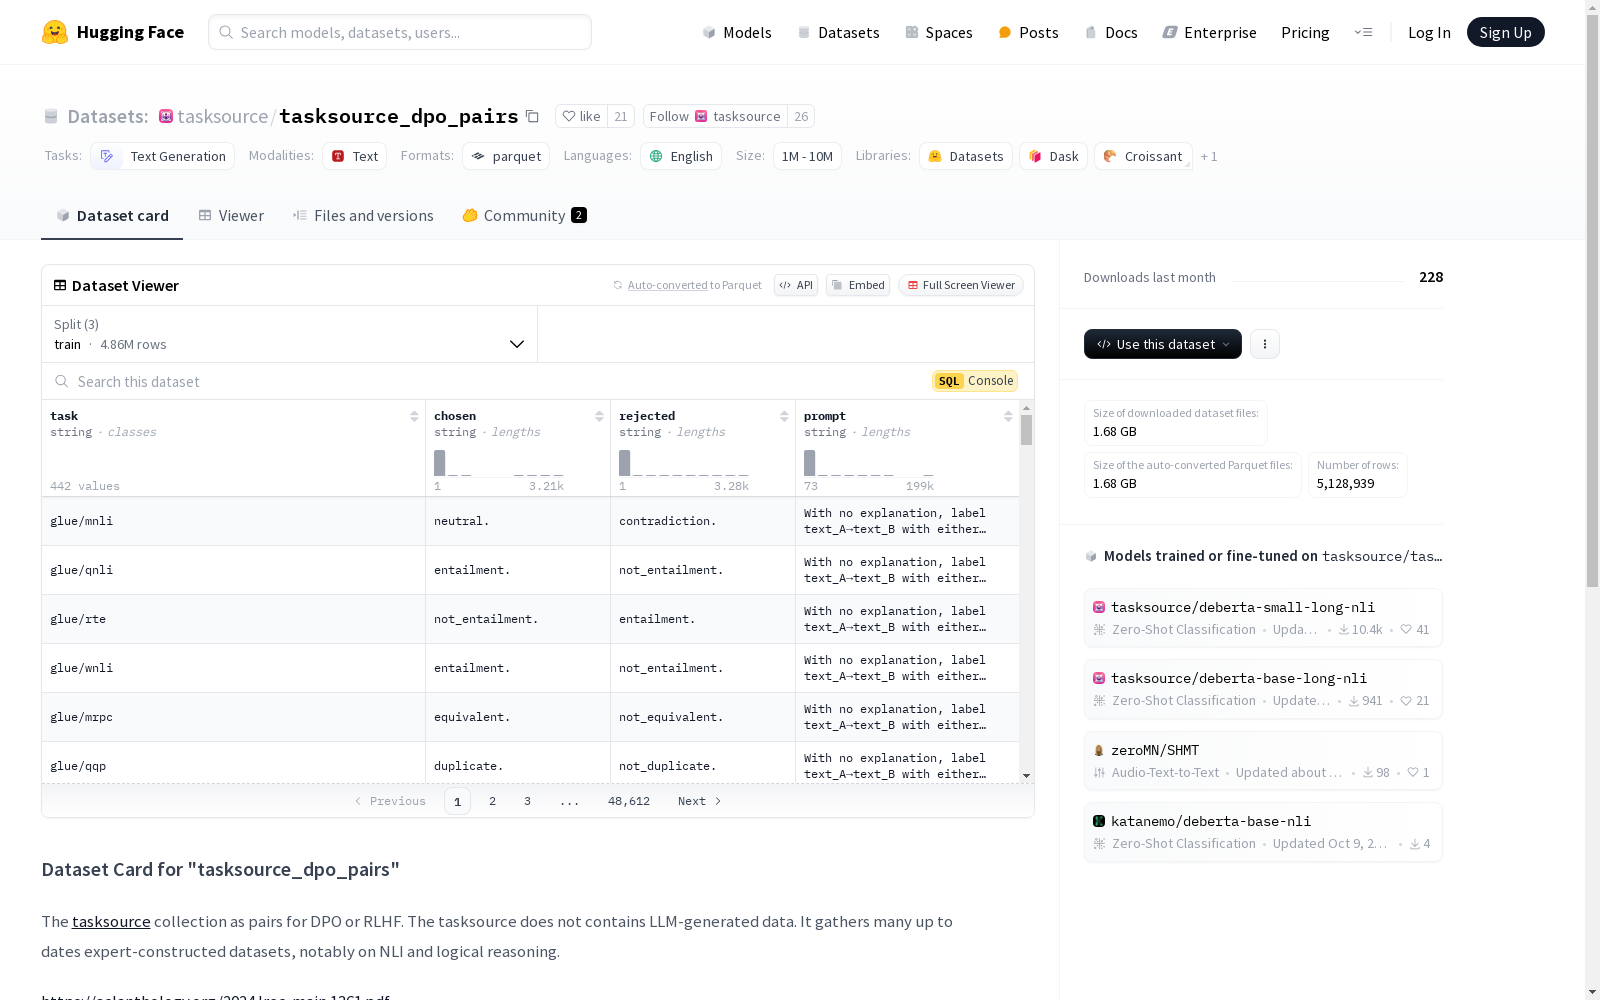Click the follower count 26
This screenshot has height=1000, width=1600.
pyautogui.click(x=801, y=116)
